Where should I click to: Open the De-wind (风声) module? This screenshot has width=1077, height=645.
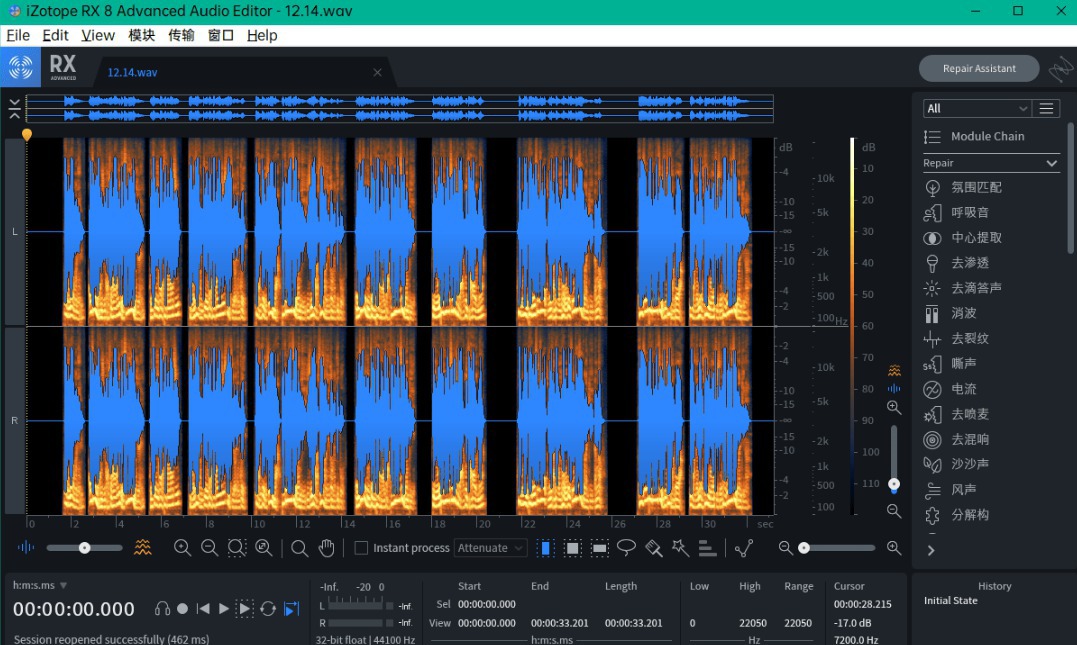[950, 490]
